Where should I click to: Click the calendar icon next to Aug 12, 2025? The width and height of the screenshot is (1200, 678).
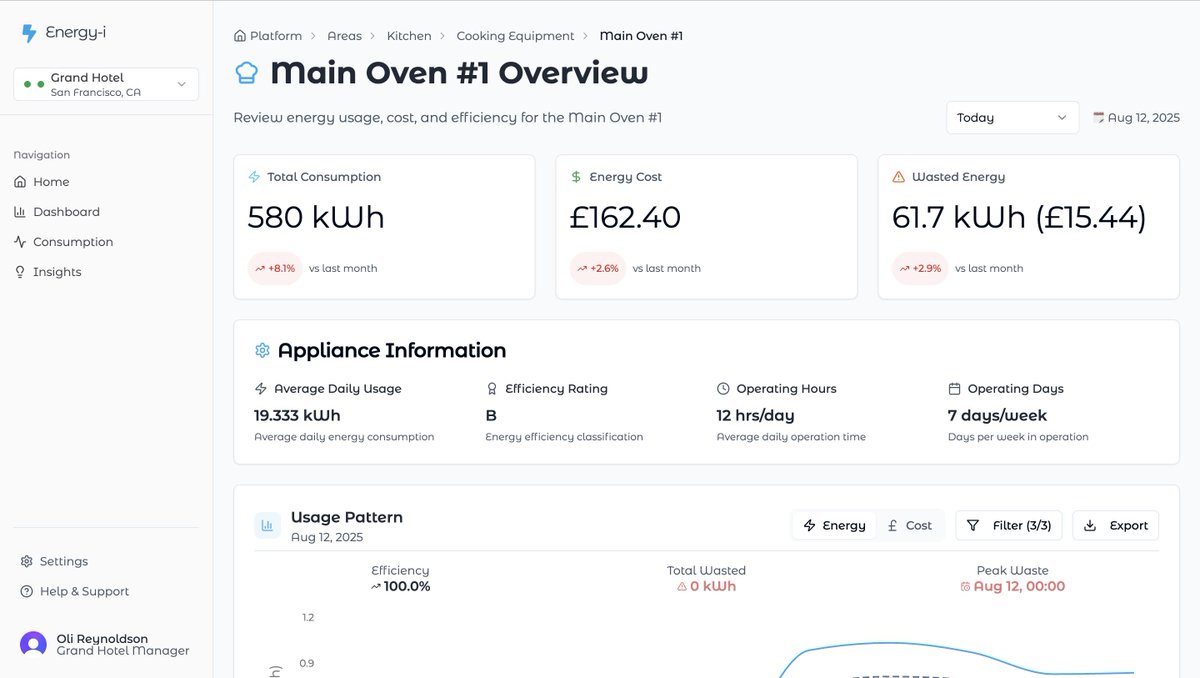pos(1098,117)
